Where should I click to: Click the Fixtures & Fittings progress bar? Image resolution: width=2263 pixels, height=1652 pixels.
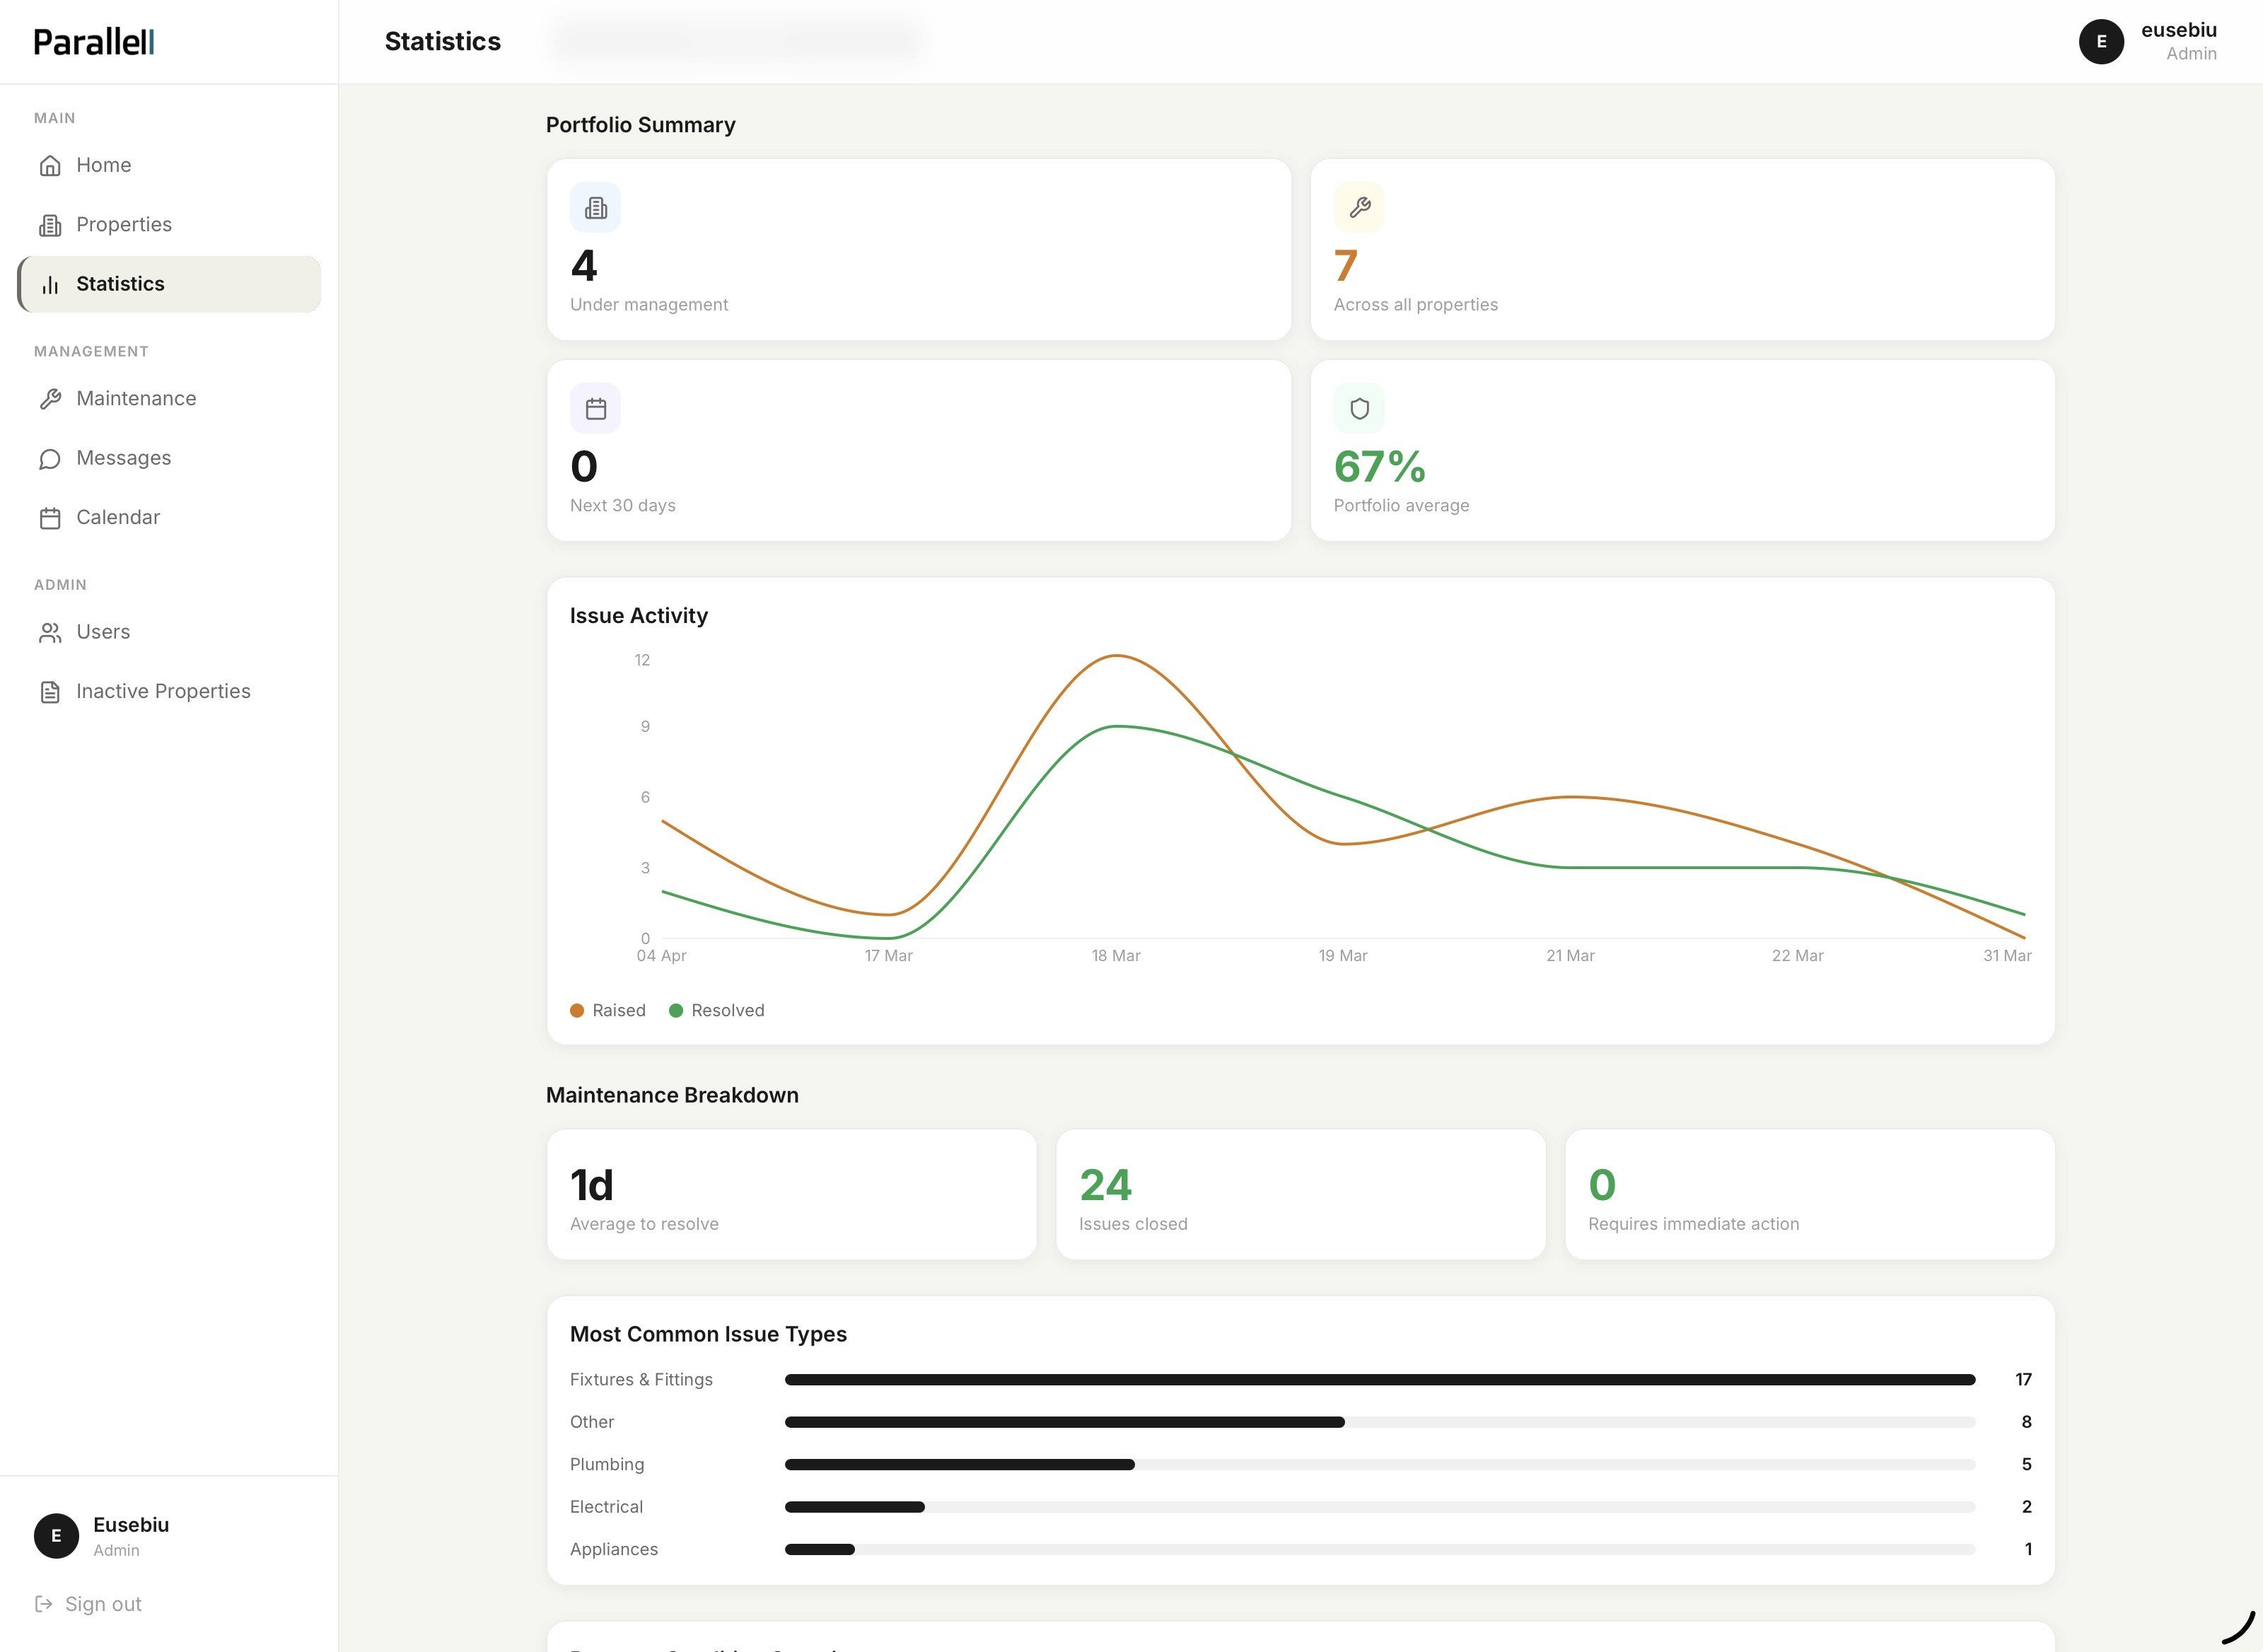(x=1380, y=1379)
